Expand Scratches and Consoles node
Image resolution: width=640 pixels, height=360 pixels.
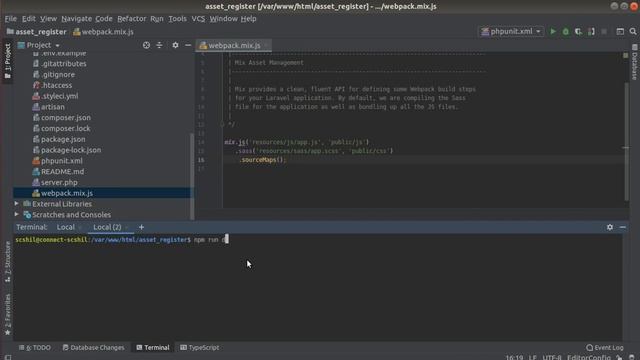pos(16,214)
